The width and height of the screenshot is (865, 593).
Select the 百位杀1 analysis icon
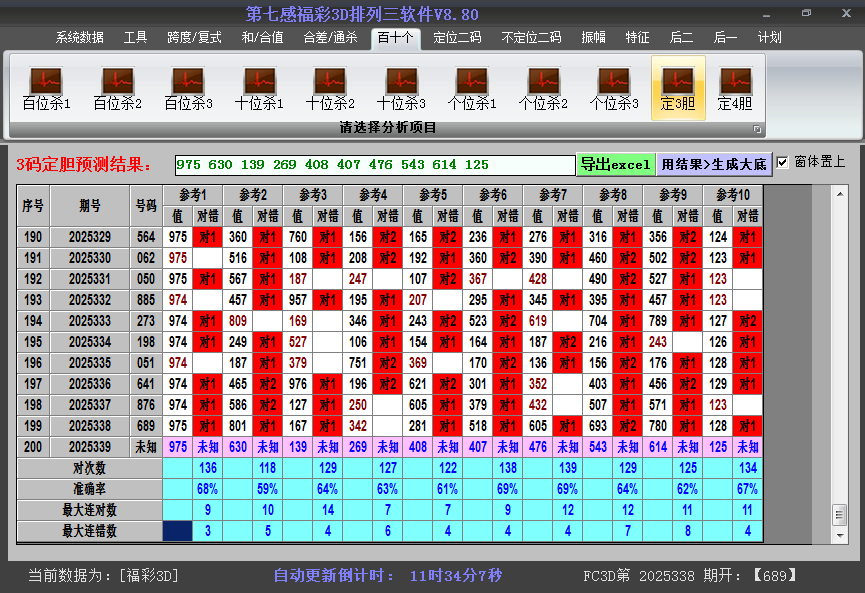point(46,88)
